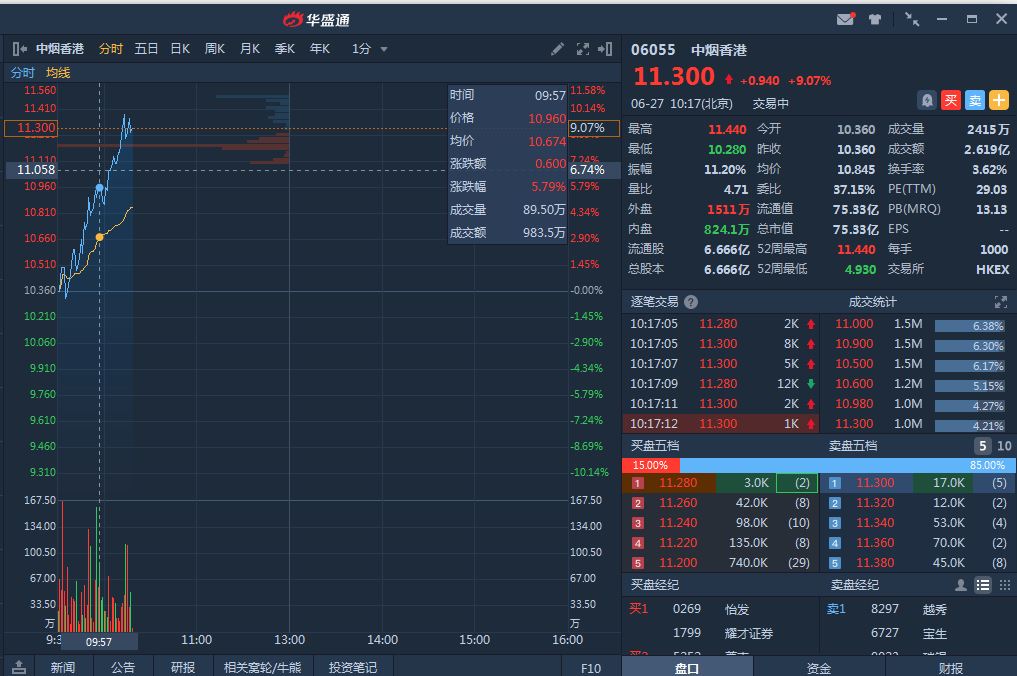
Task: Shrink window using the compress-arrows icon
Action: click(x=911, y=19)
